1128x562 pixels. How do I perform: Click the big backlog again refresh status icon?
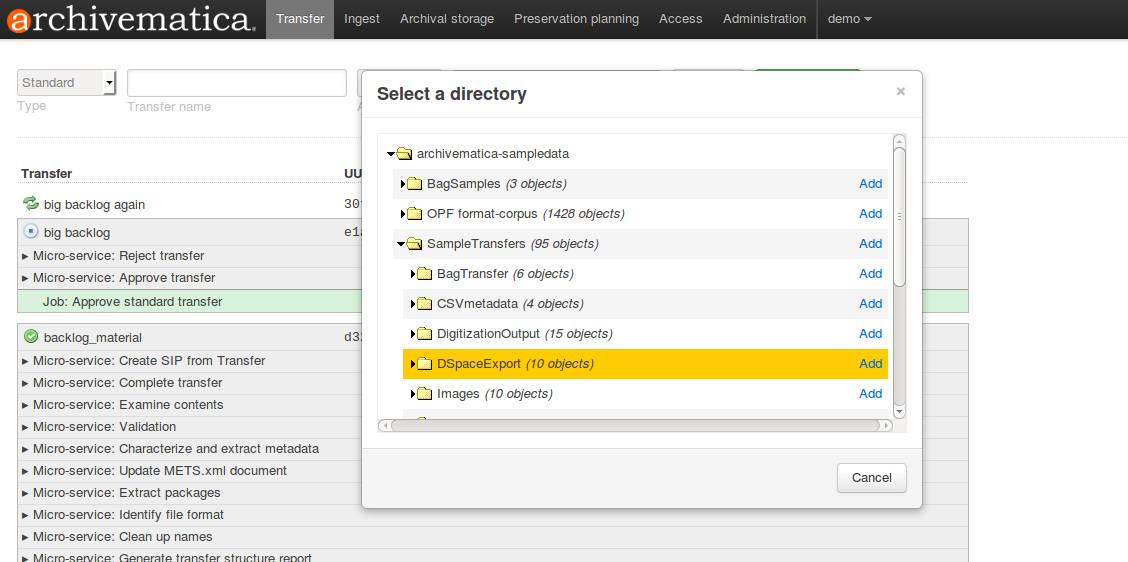point(31,204)
